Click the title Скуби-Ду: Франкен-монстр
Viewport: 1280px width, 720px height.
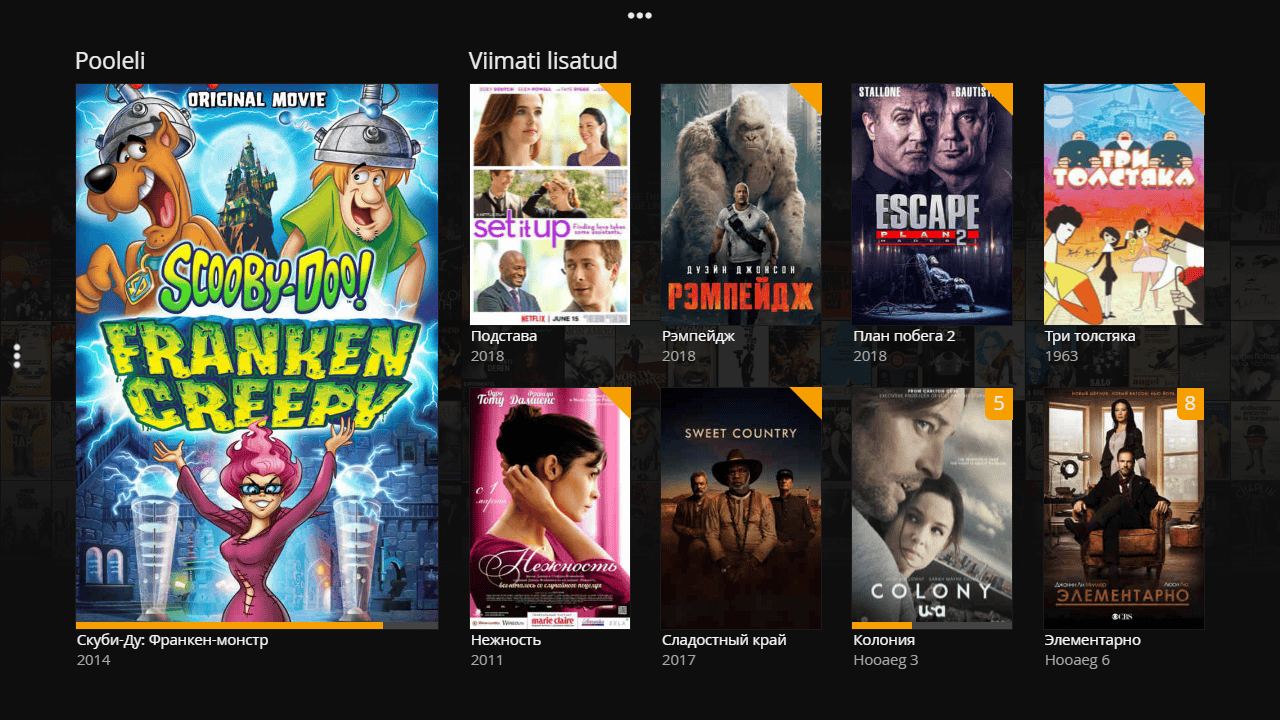coord(172,640)
